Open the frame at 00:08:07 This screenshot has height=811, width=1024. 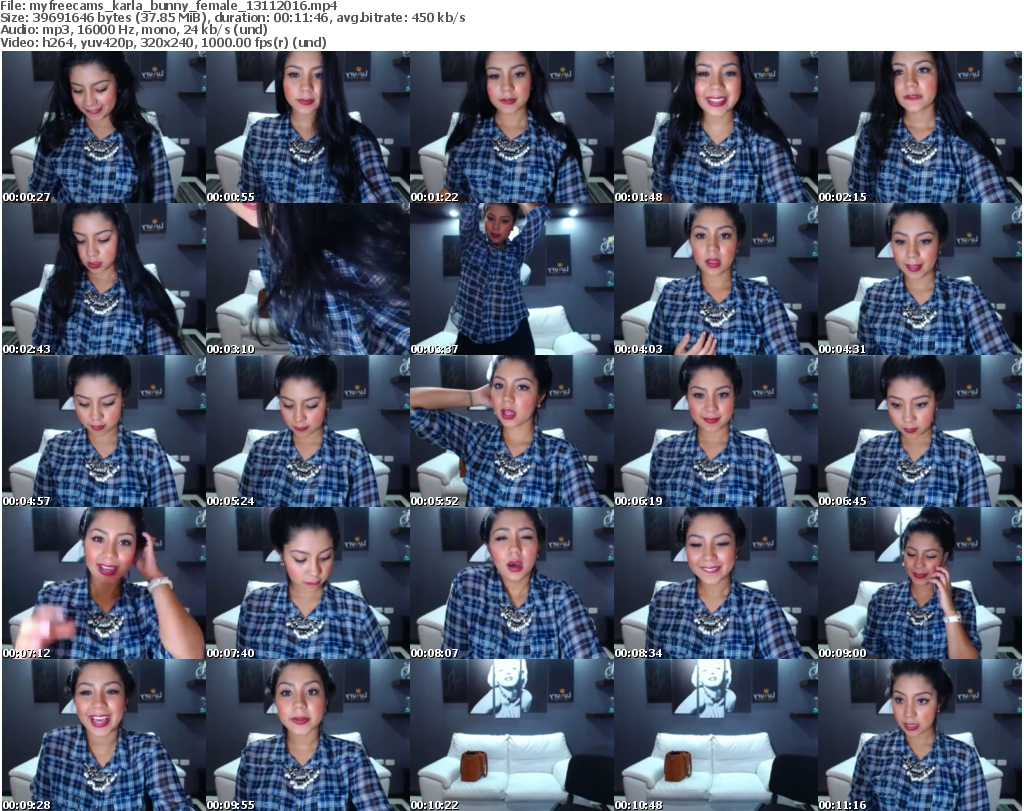511,584
